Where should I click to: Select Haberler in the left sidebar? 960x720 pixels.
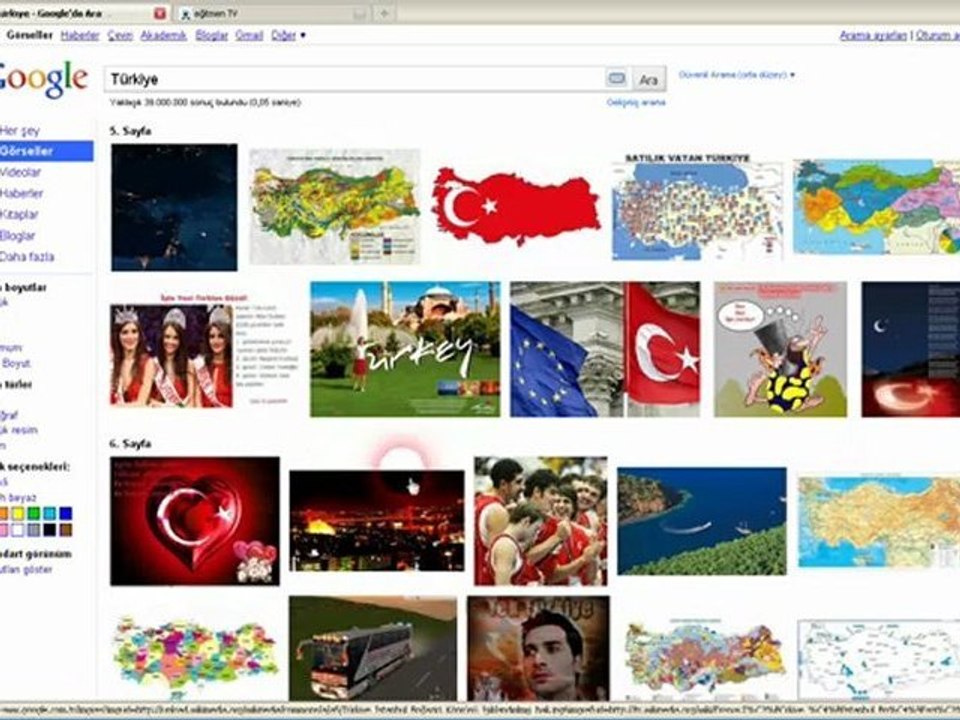coord(22,193)
